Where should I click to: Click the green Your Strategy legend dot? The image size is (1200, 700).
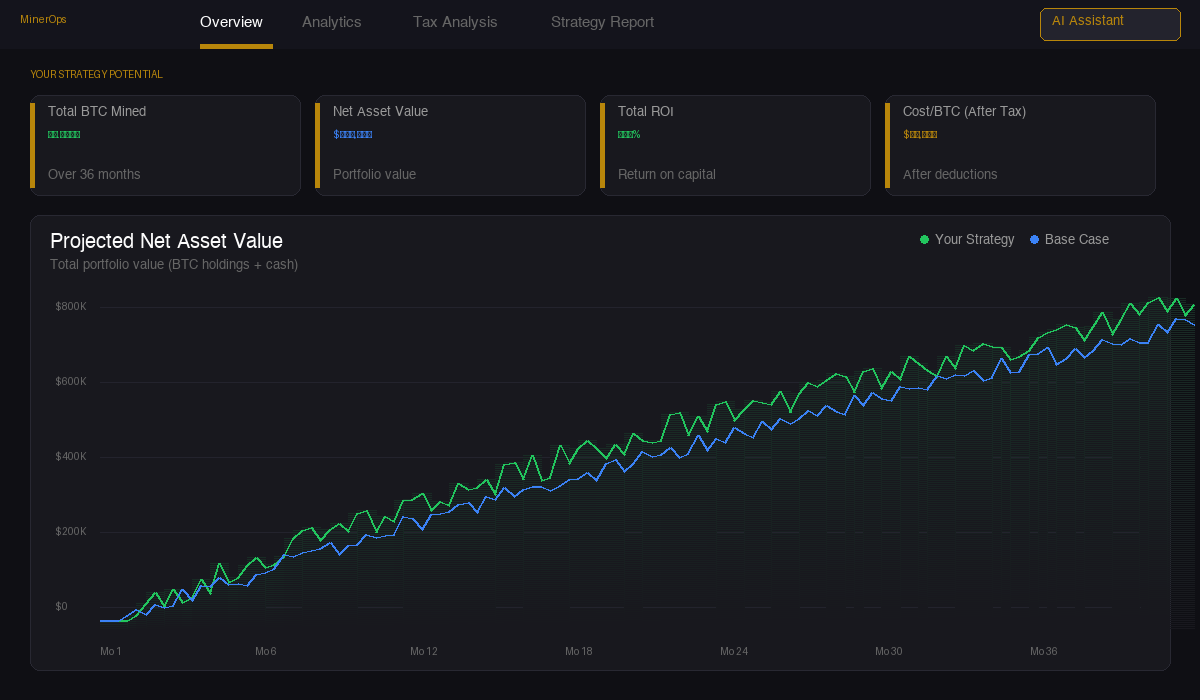click(924, 240)
